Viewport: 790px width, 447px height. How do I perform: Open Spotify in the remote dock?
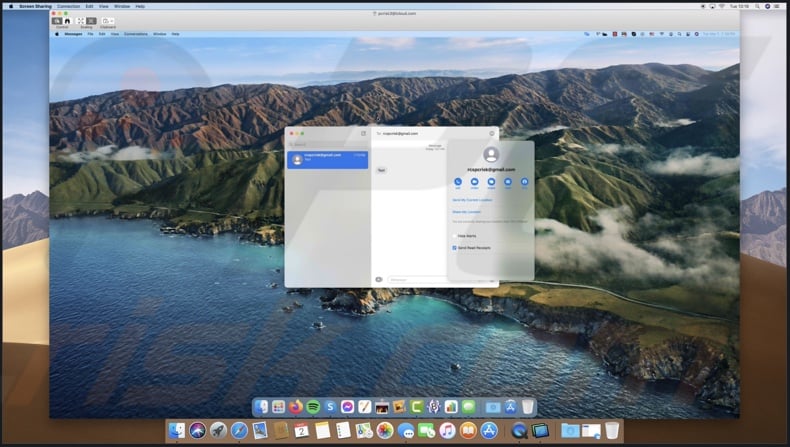(313, 406)
